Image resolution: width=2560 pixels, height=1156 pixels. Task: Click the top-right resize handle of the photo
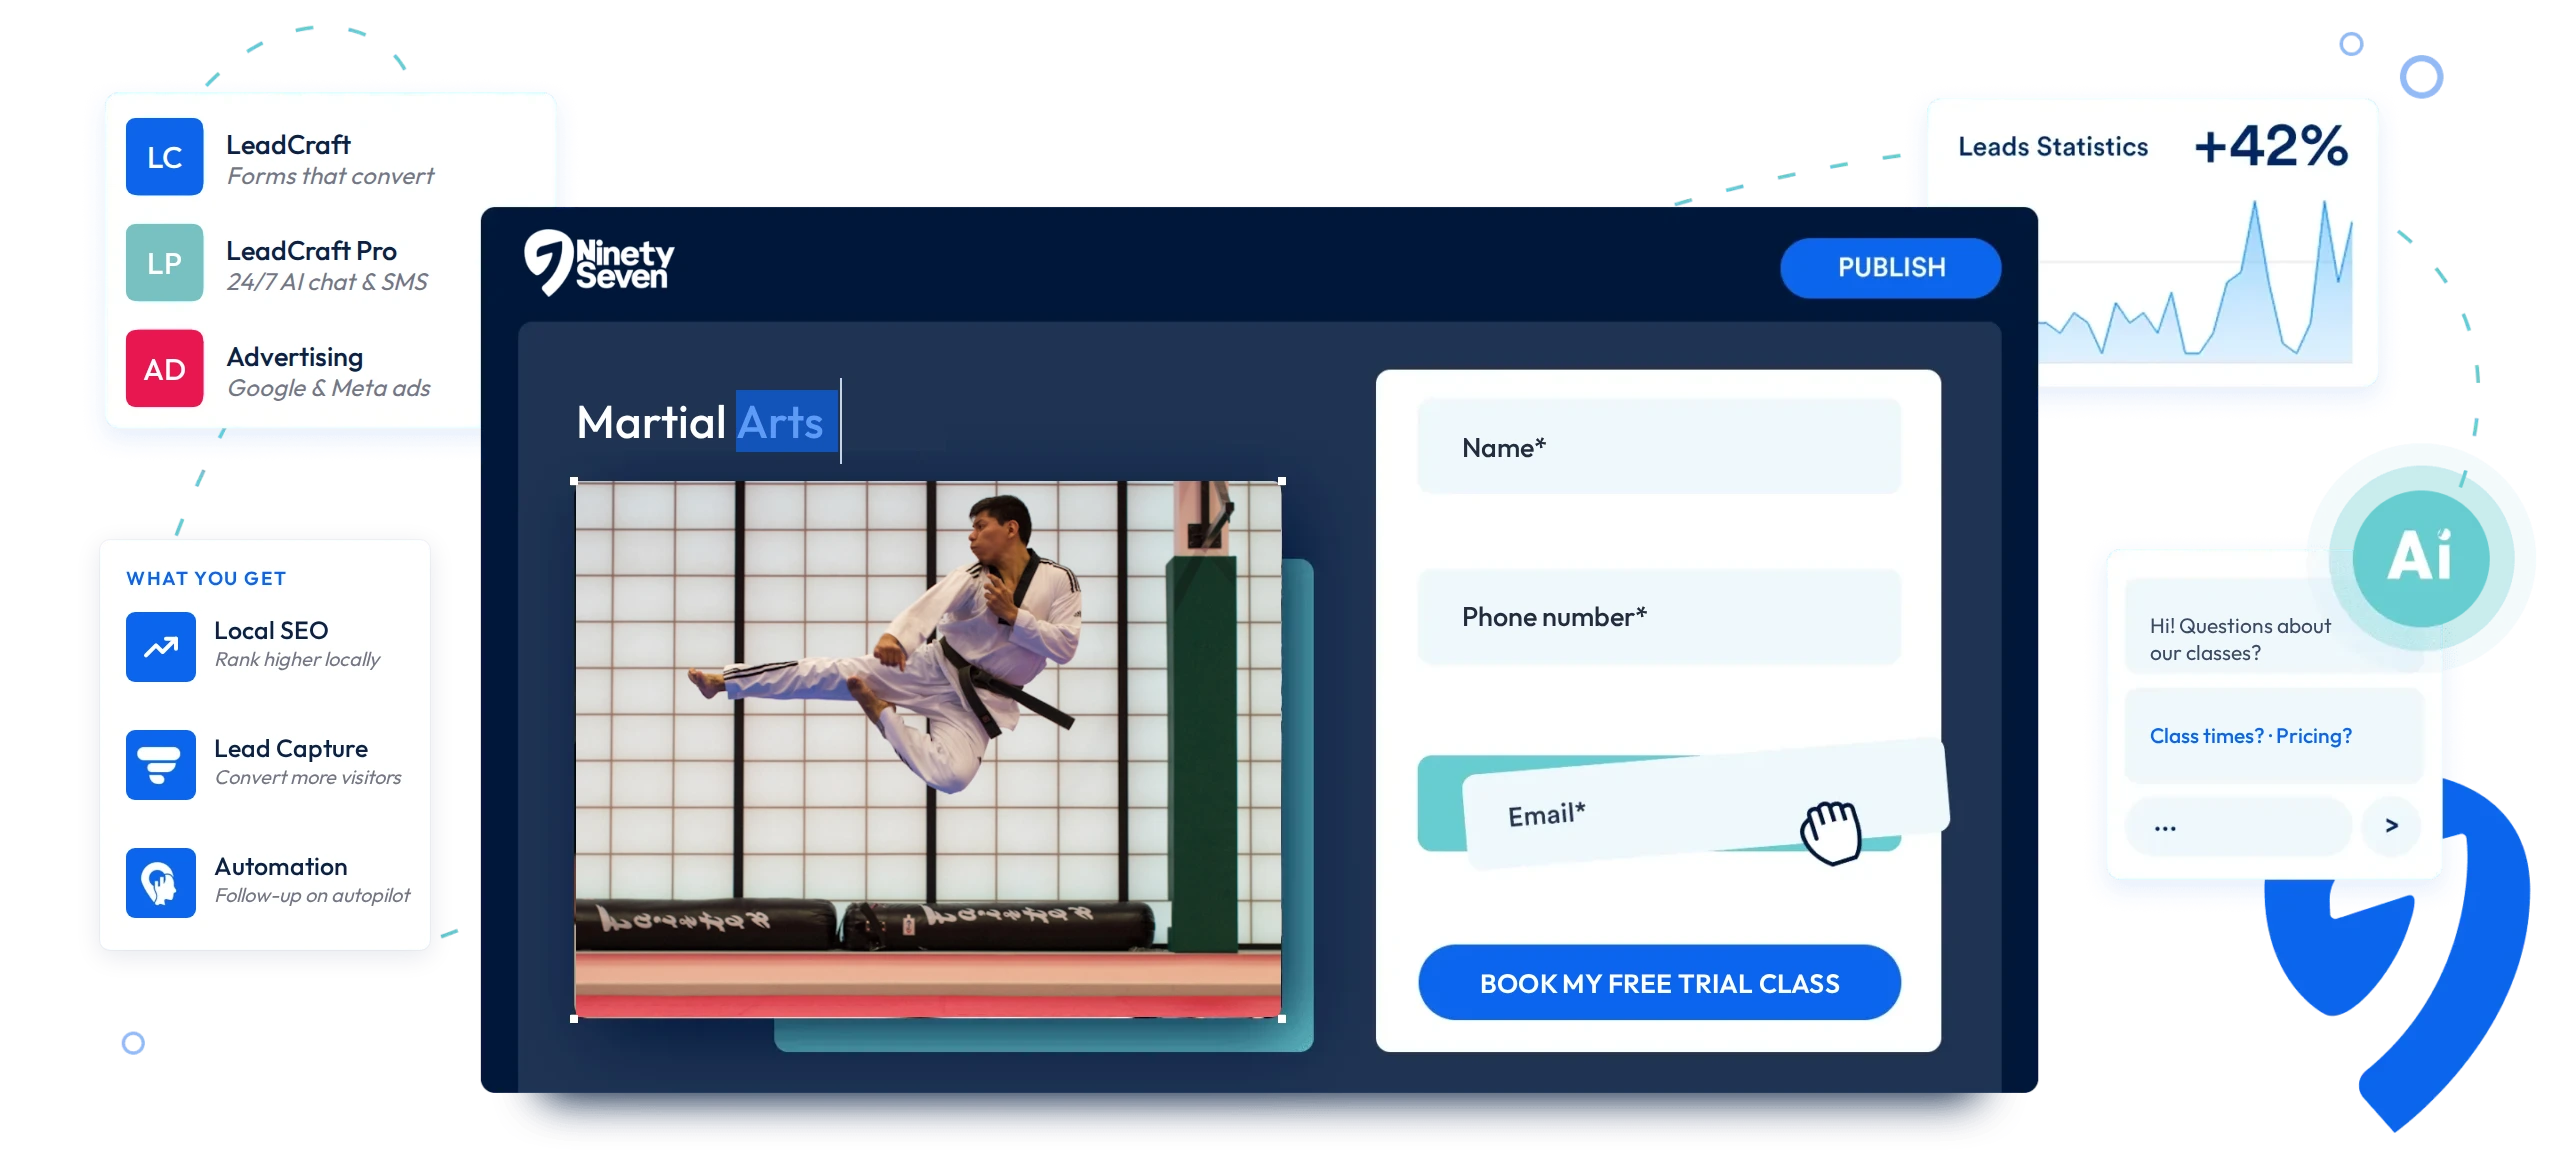point(1282,481)
